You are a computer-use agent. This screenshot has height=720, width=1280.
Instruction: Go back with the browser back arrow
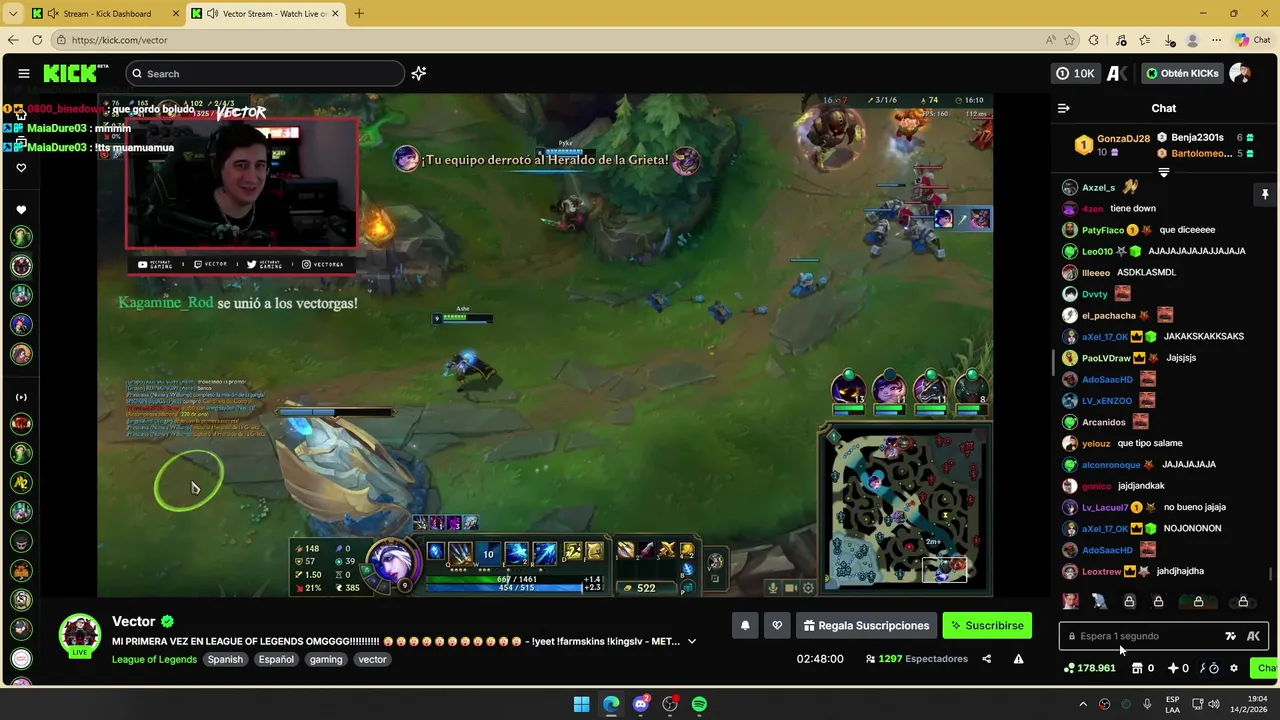click(x=13, y=40)
